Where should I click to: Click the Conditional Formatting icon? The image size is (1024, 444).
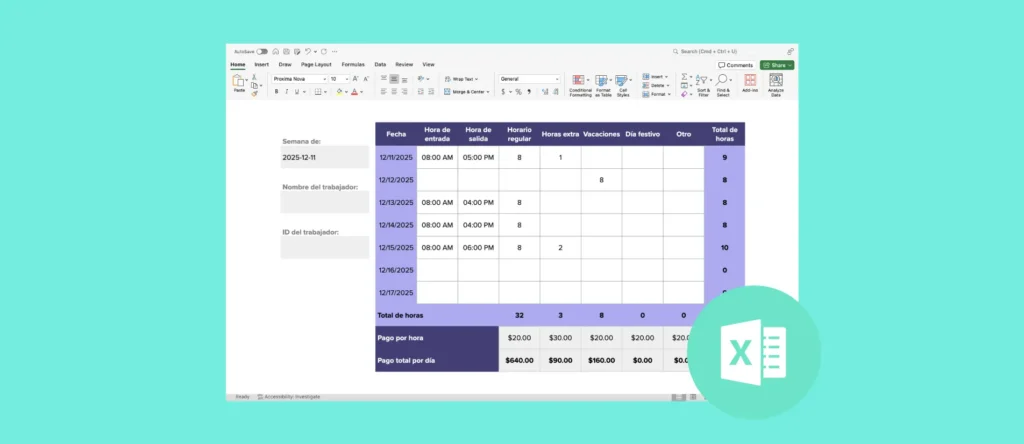[x=580, y=81]
